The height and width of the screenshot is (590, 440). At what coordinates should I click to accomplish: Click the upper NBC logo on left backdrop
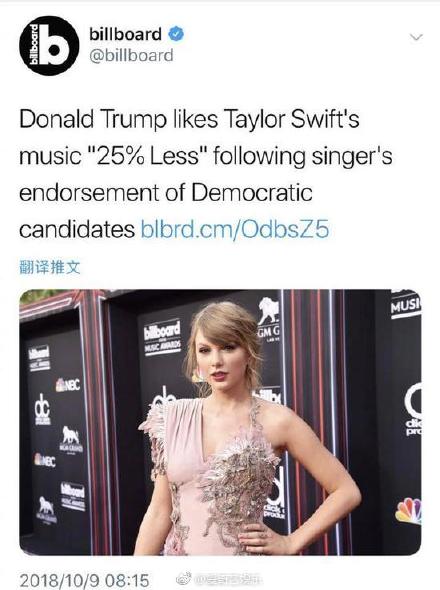pyautogui.click(x=68, y=385)
